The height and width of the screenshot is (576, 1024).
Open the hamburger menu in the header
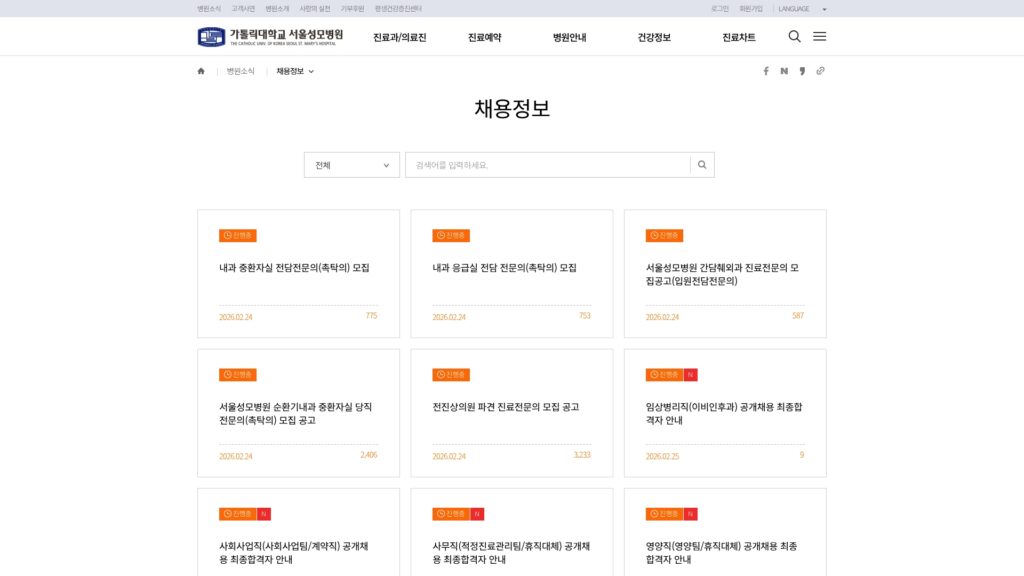point(819,35)
